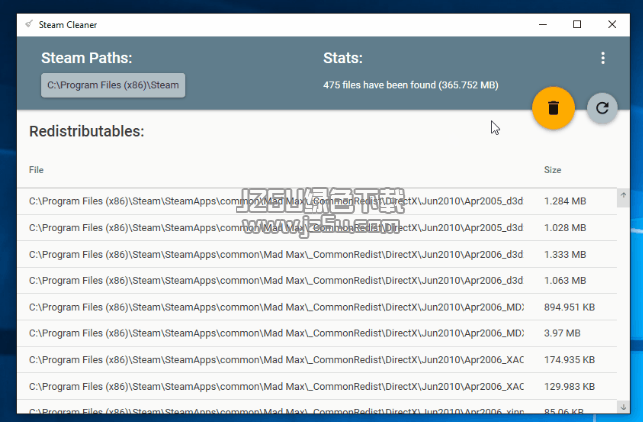Click the '475 files have been found' stats text
Screen dimensions: 643x422
410,85
